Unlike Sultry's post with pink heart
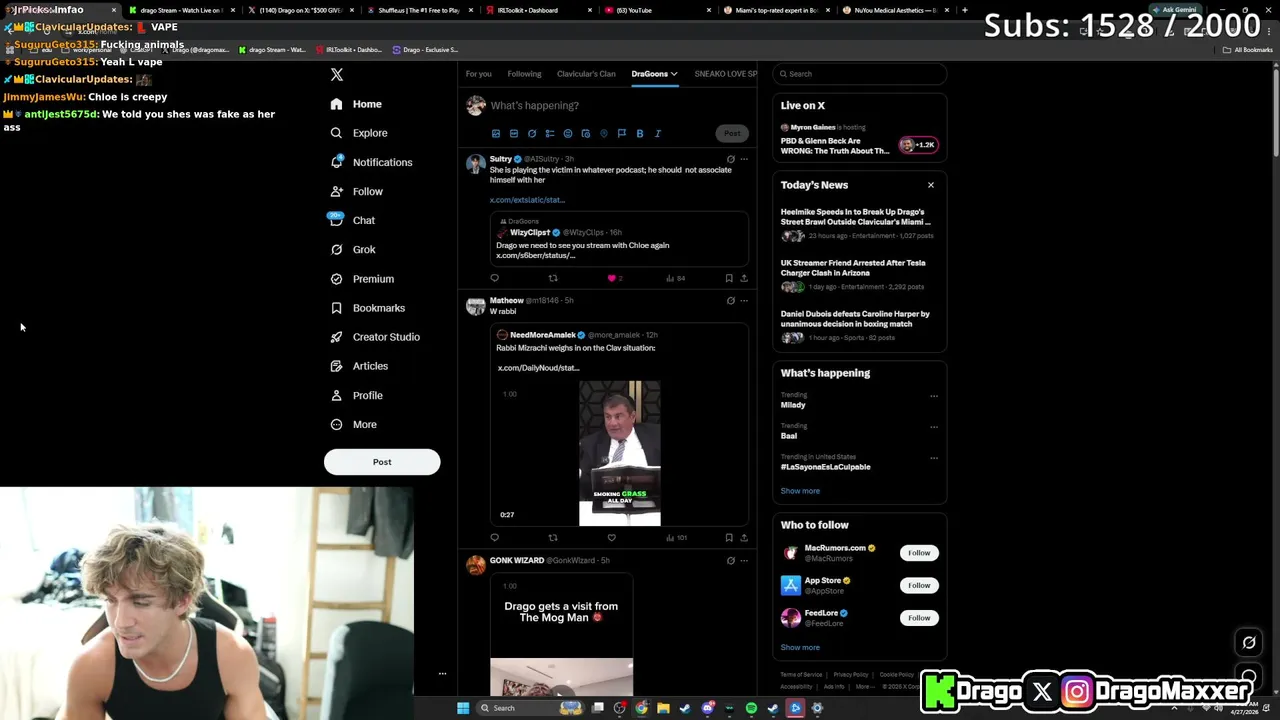Viewport: 1280px width, 720px height. point(612,278)
